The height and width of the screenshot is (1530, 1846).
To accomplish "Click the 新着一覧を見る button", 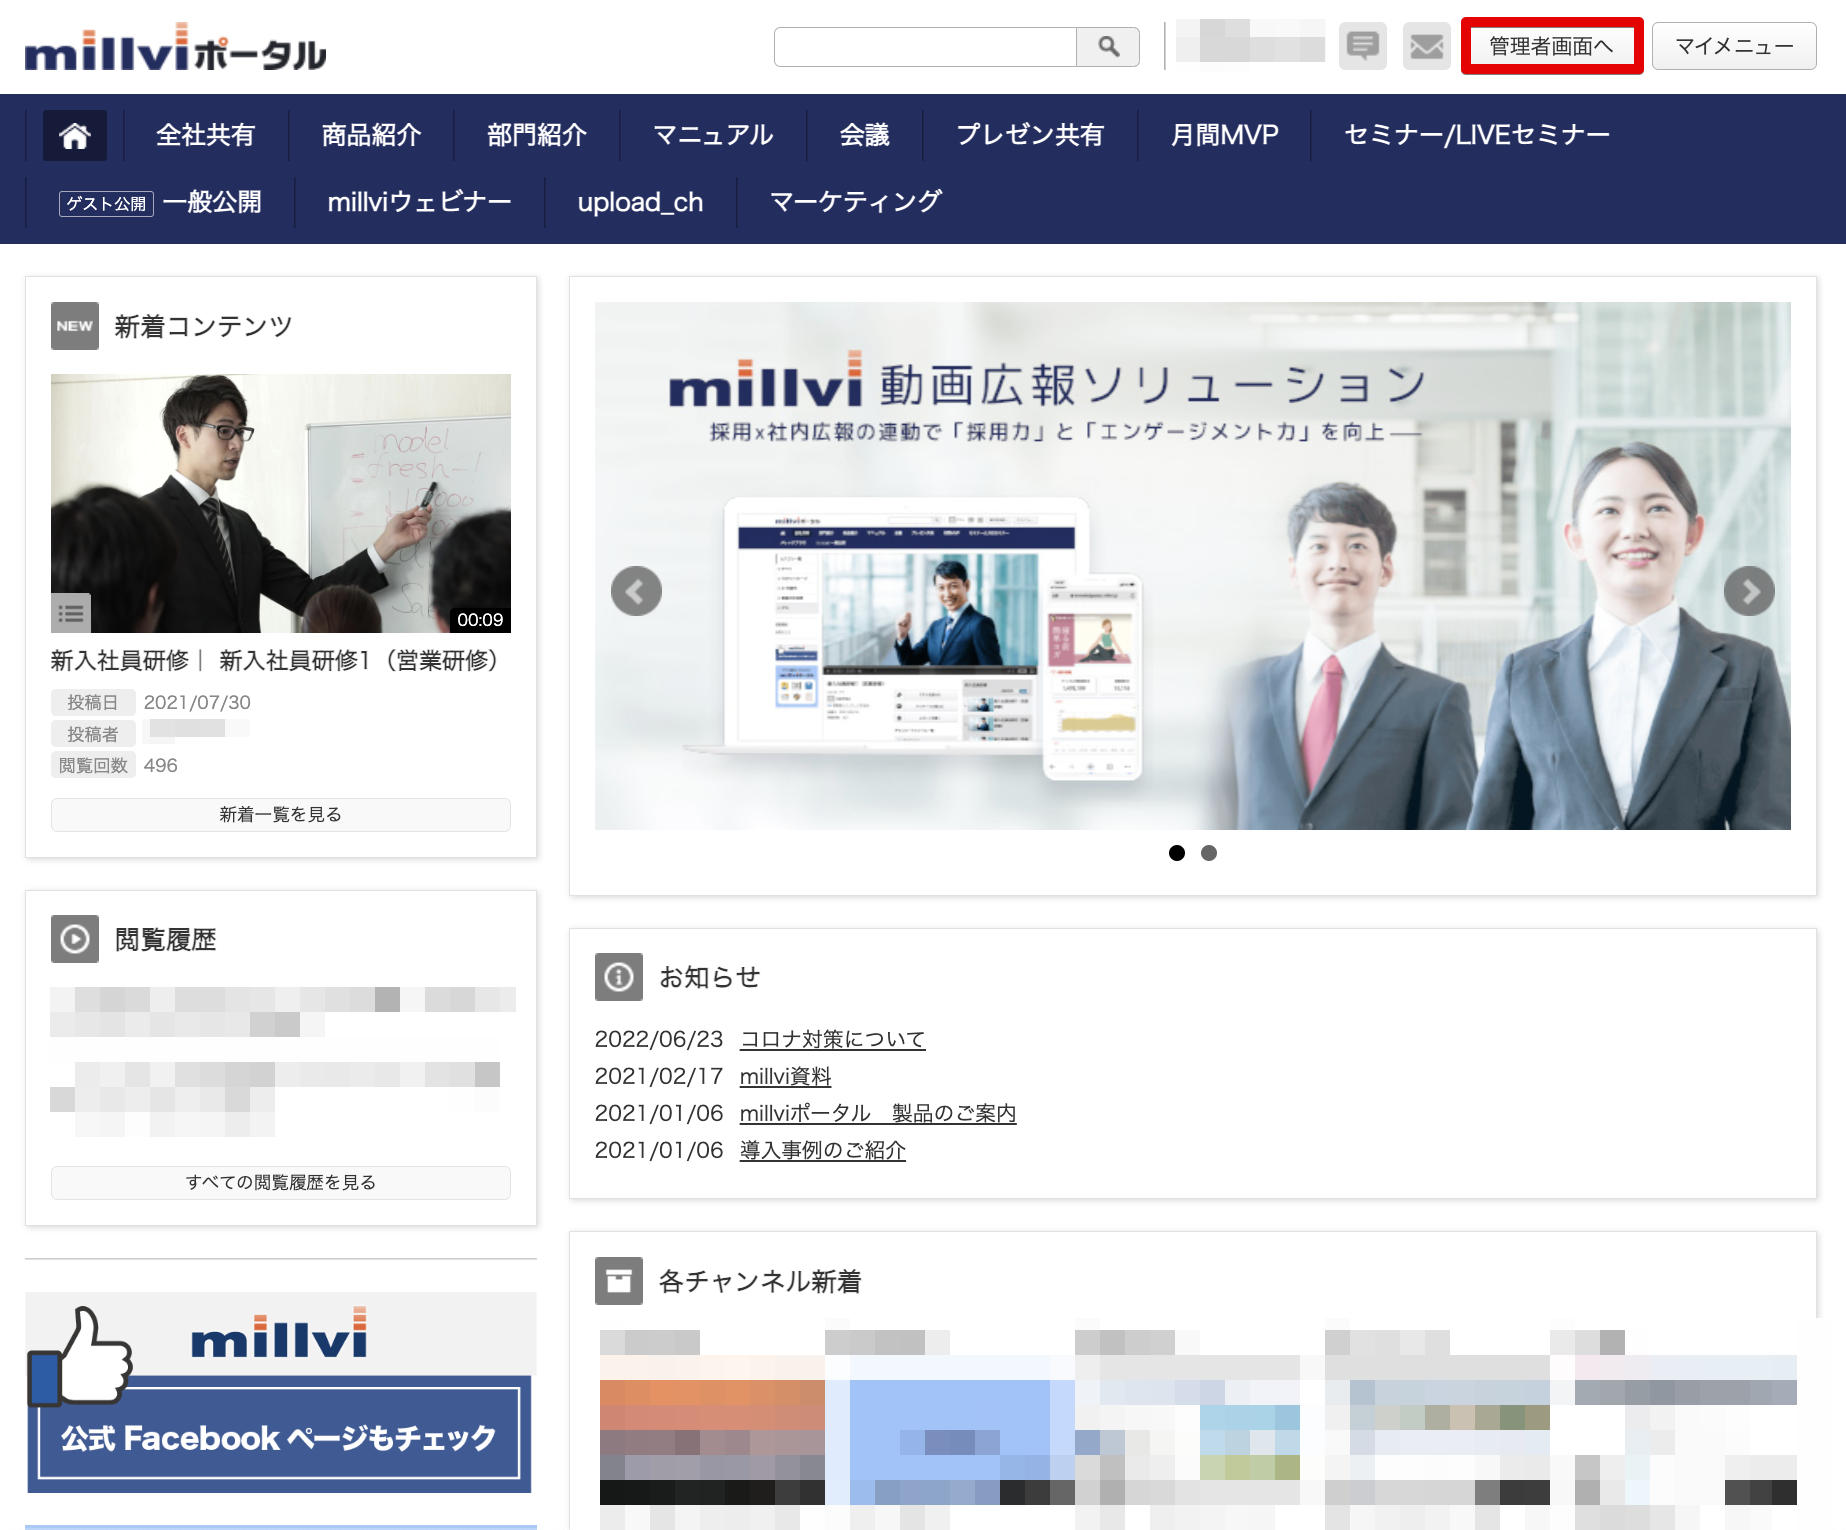I will pyautogui.click(x=280, y=814).
